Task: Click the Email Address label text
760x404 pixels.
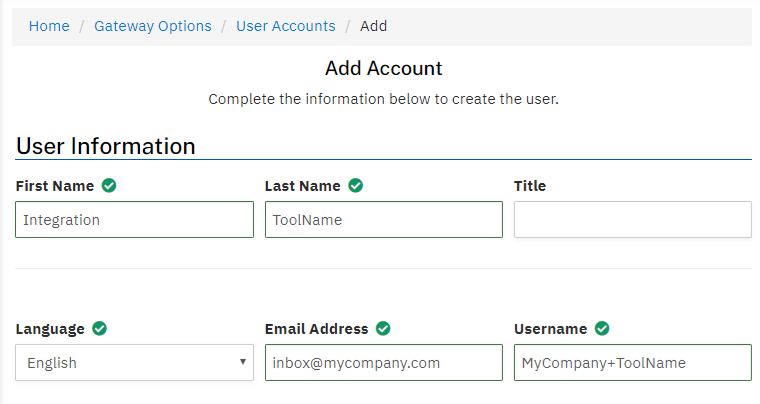Action: tap(316, 329)
